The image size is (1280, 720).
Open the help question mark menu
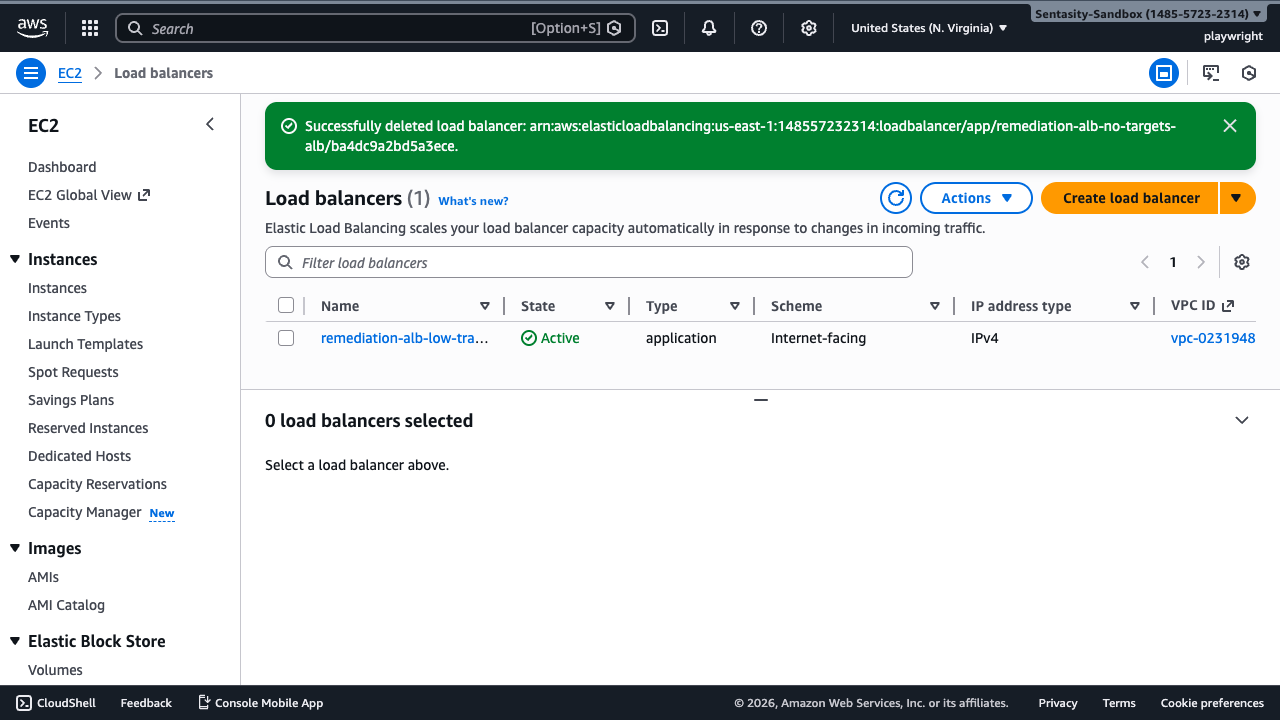coord(759,28)
